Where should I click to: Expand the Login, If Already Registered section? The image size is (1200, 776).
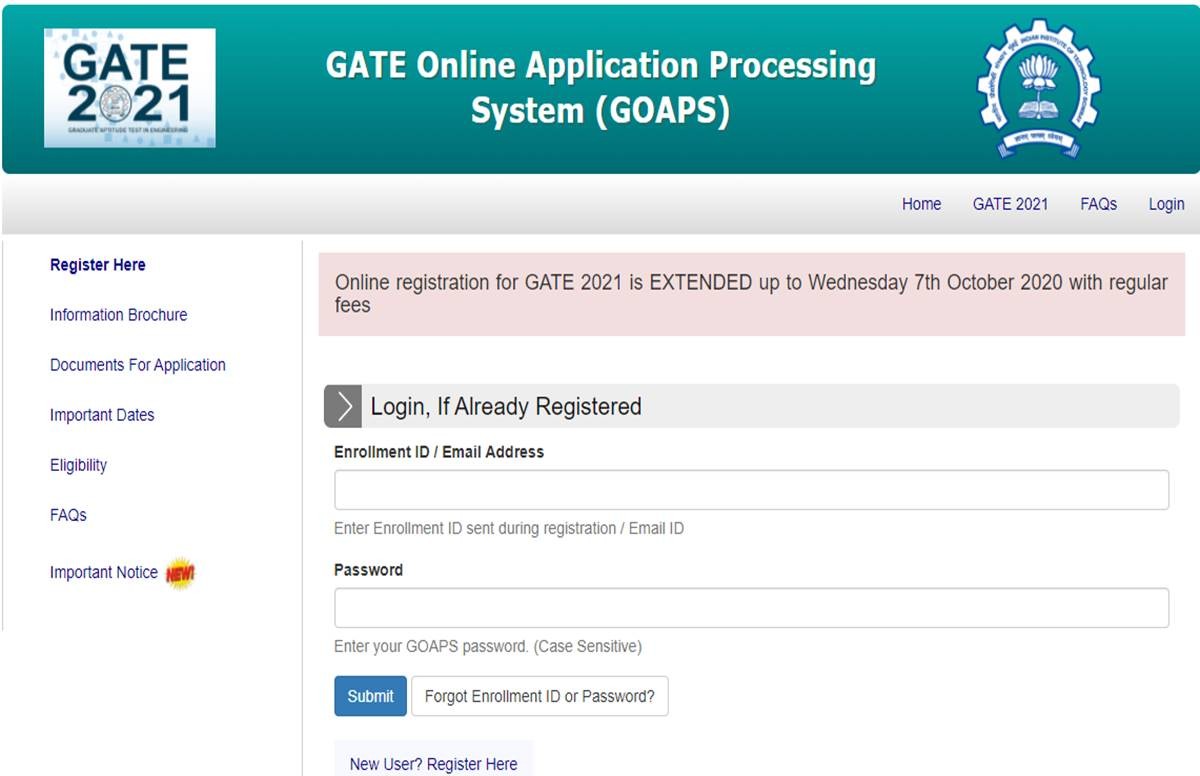[x=506, y=407]
